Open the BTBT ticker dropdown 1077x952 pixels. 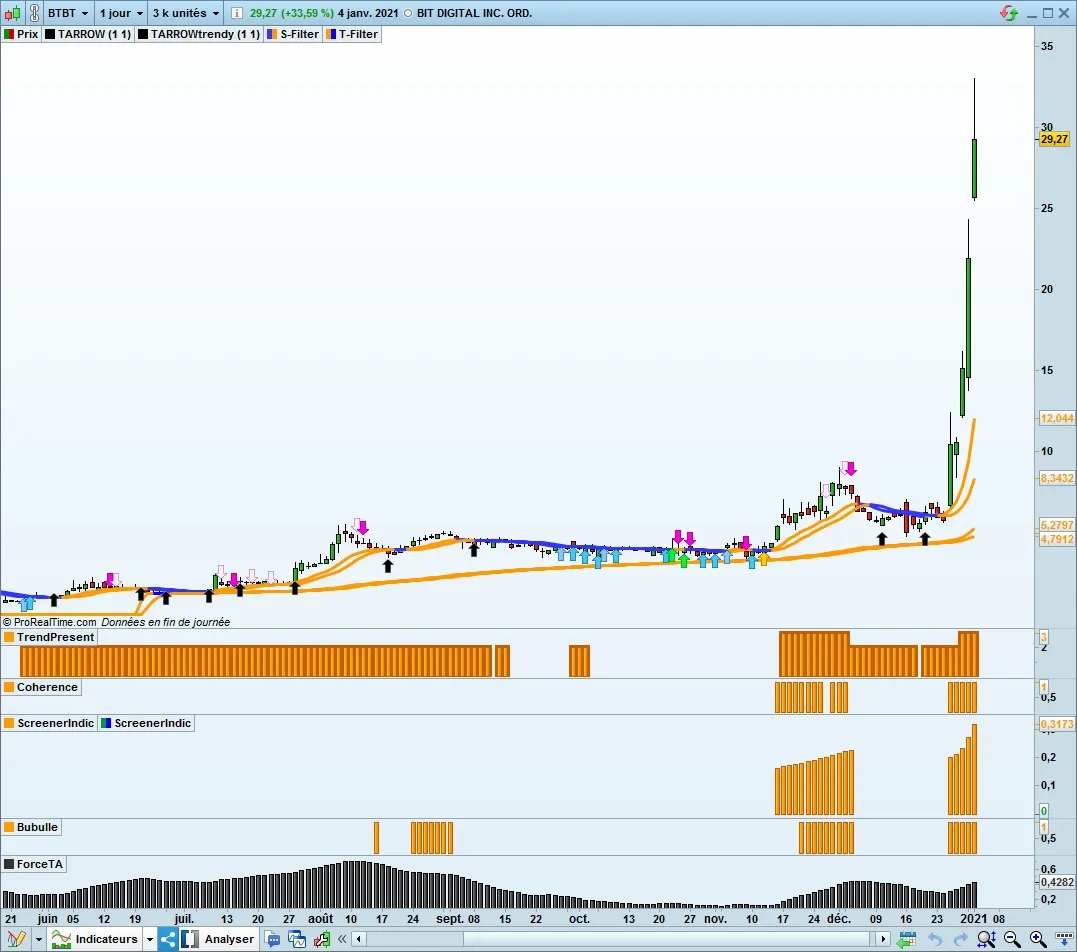tap(69, 13)
